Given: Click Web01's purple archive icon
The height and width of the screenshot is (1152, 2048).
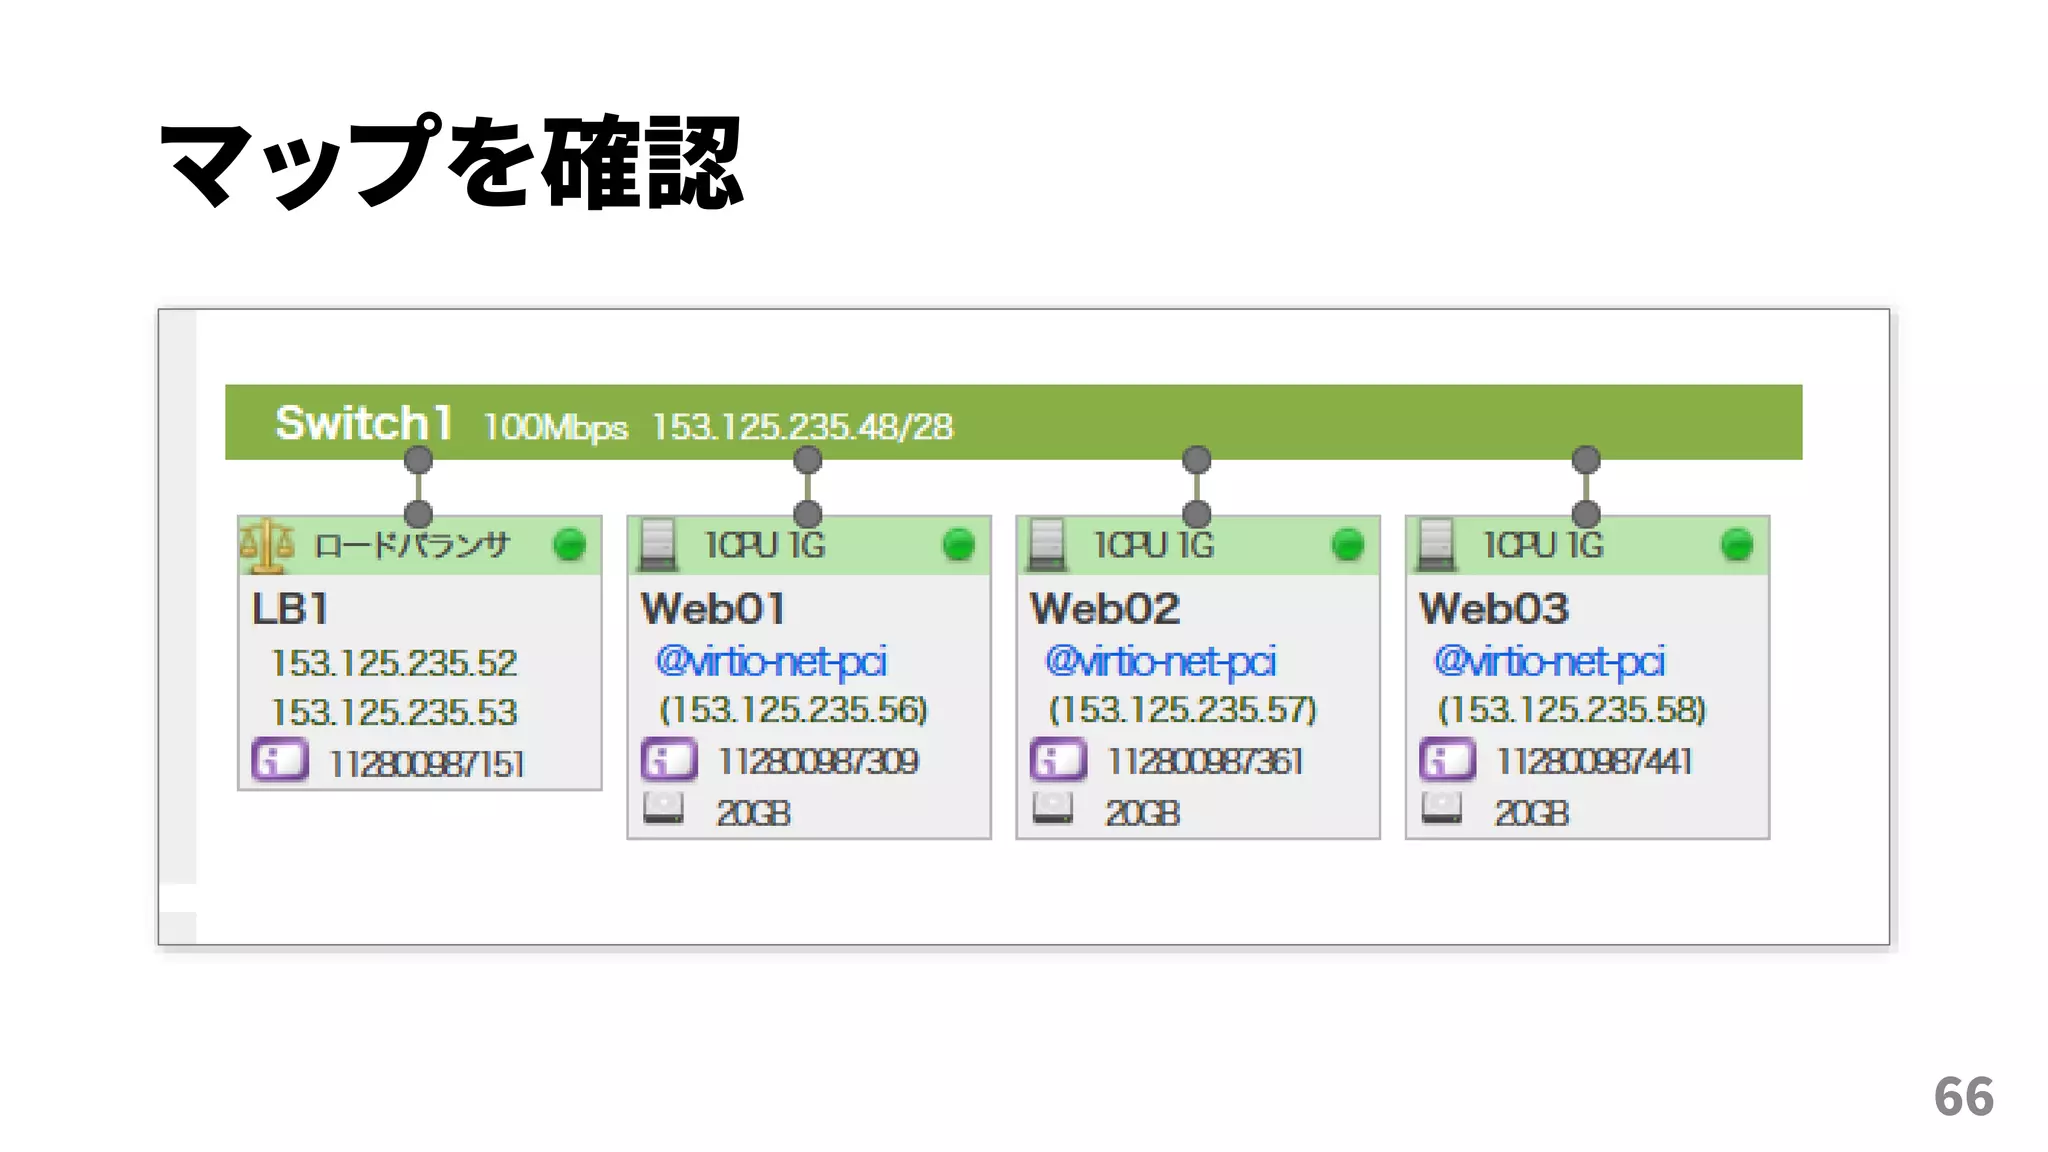Looking at the screenshot, I should point(669,759).
